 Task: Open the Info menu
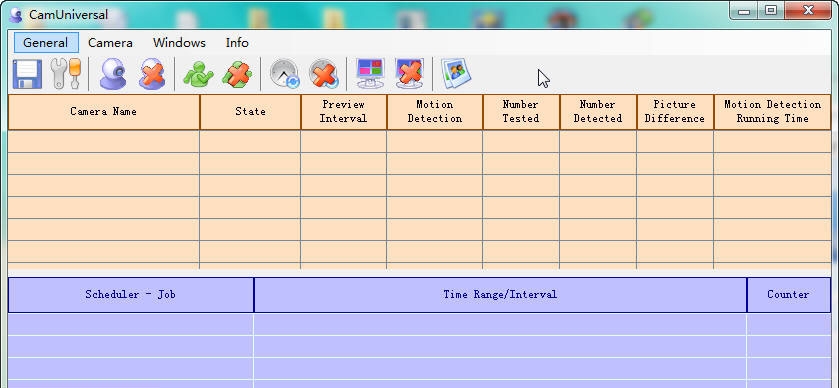237,43
